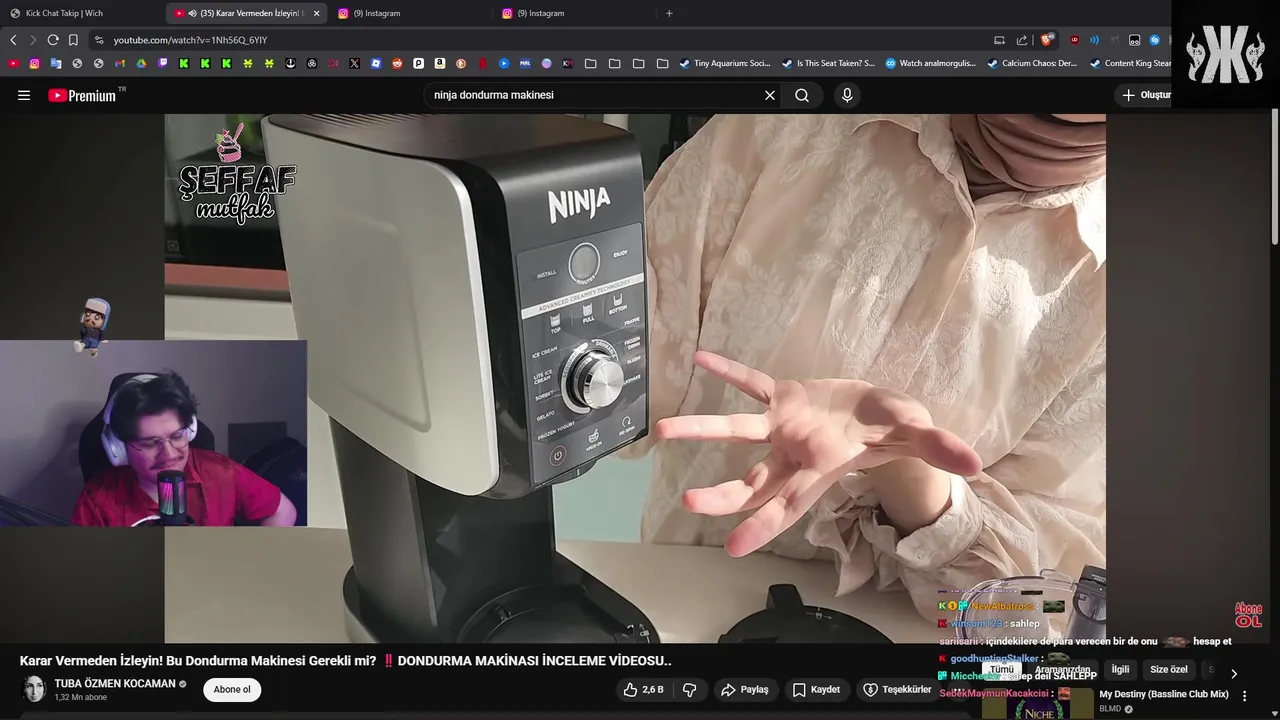Open the Twitch bookmark icon
The image size is (1280, 720).
pos(162,63)
